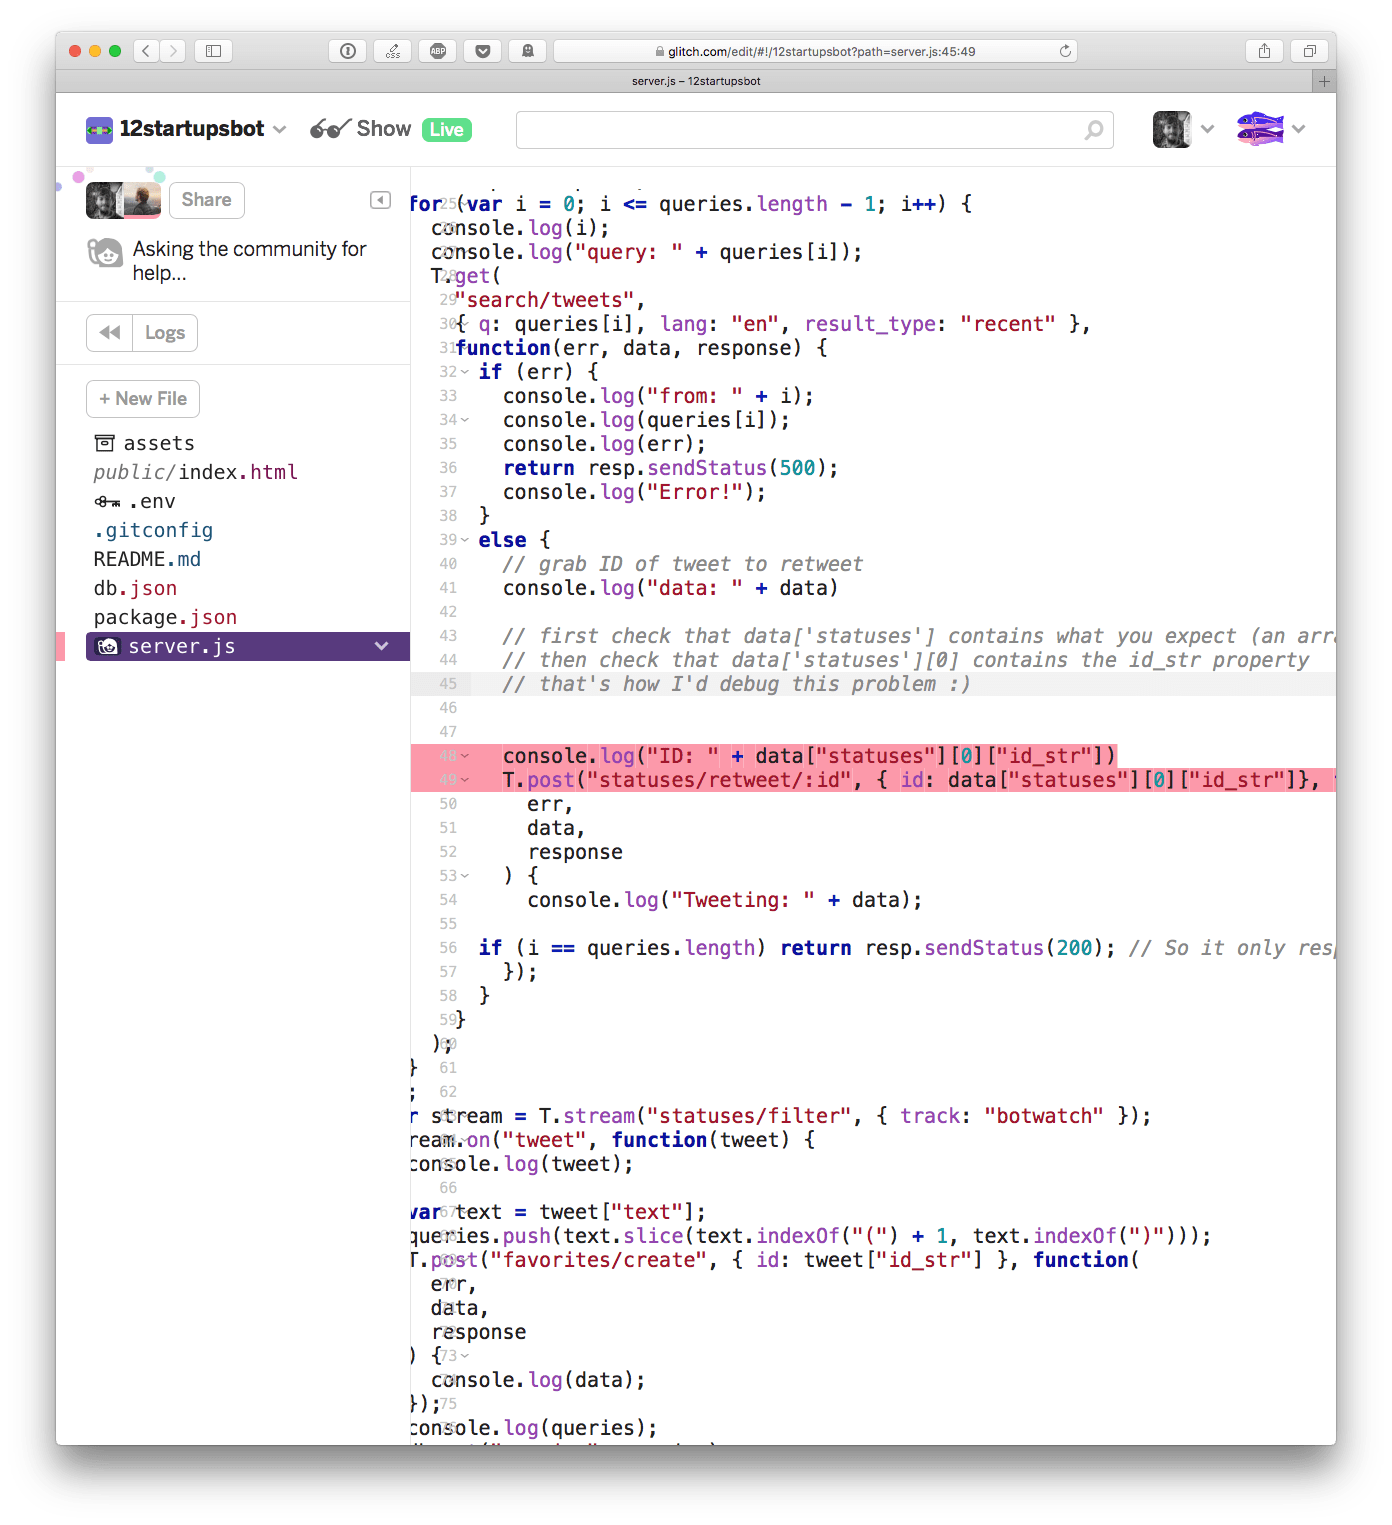Click the rewind icon beside Logs
The width and height of the screenshot is (1392, 1525).
pos(110,333)
